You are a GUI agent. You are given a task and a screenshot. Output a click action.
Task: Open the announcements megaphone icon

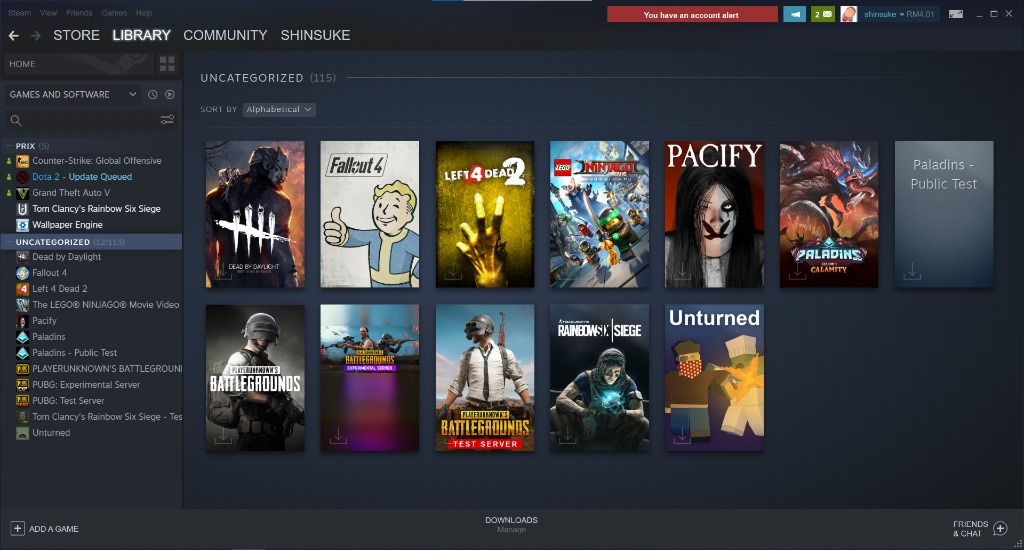click(794, 14)
